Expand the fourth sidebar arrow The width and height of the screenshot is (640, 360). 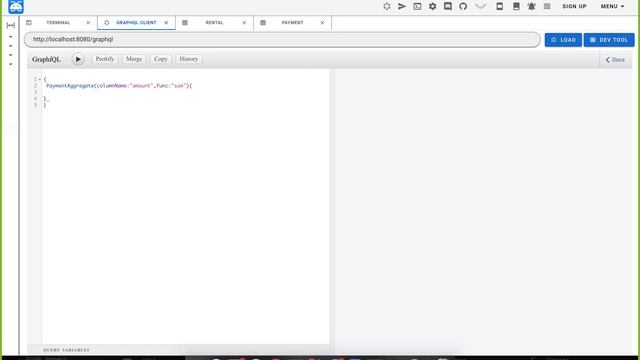coord(11,64)
